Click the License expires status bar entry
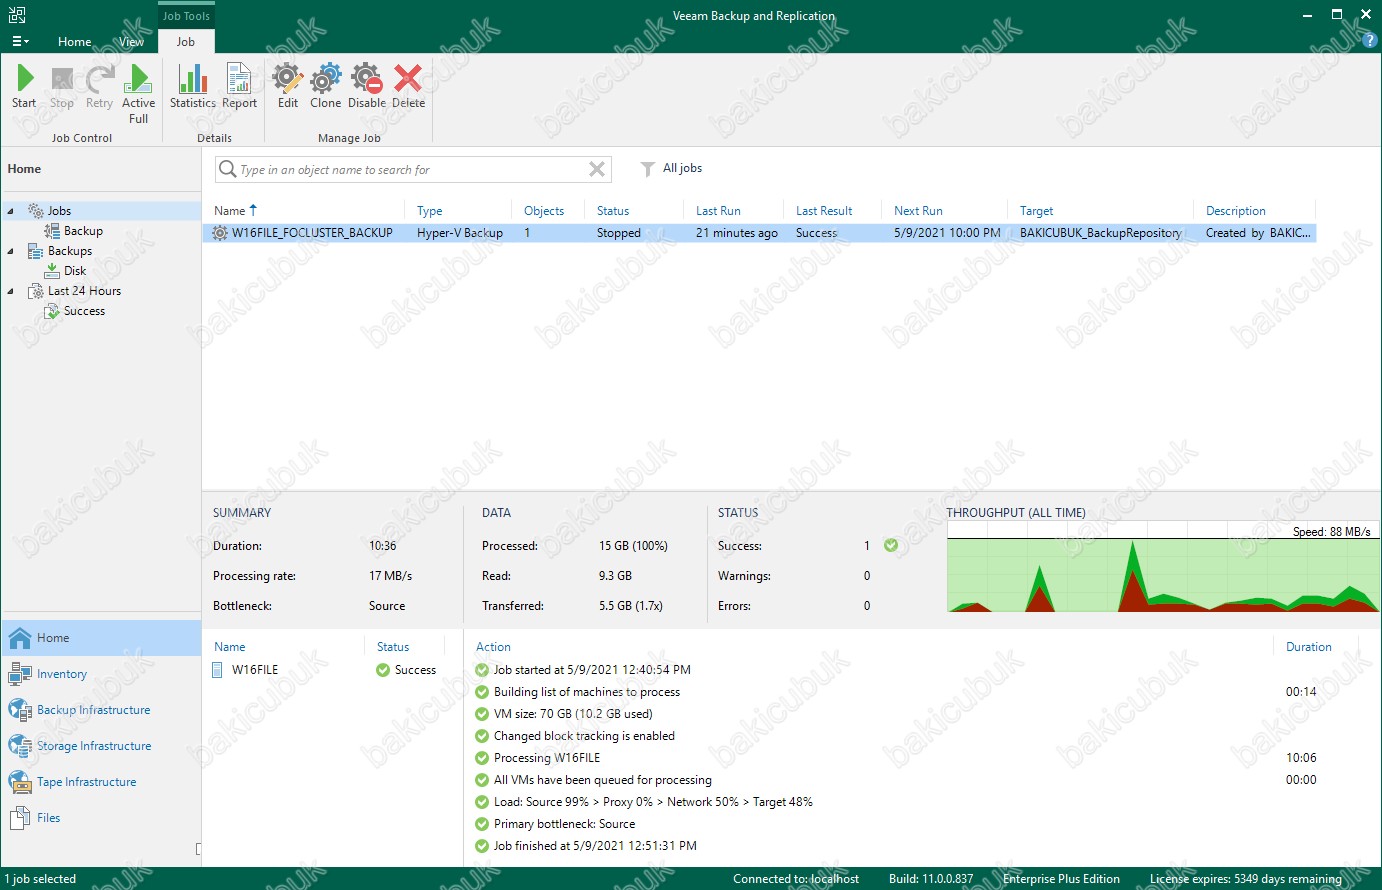Screen dimensions: 1382x890 tap(1245, 879)
